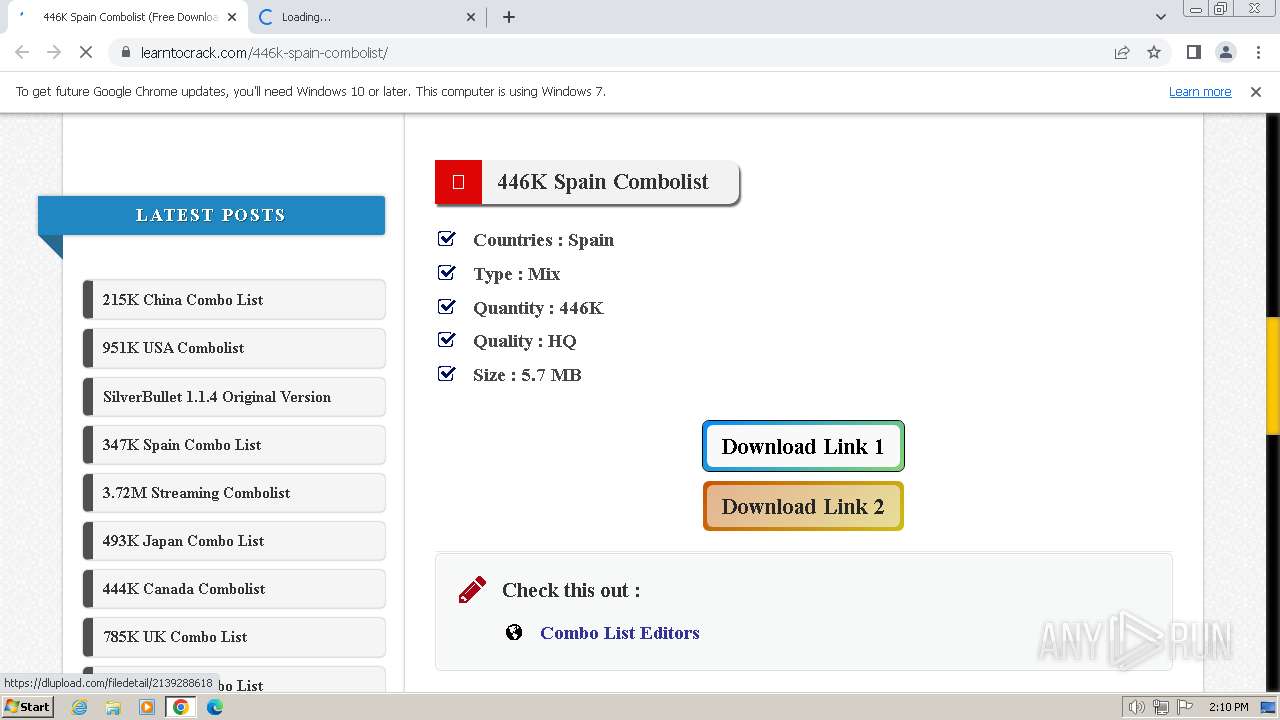
Task: Switch to the Loading tab
Action: coord(368,17)
